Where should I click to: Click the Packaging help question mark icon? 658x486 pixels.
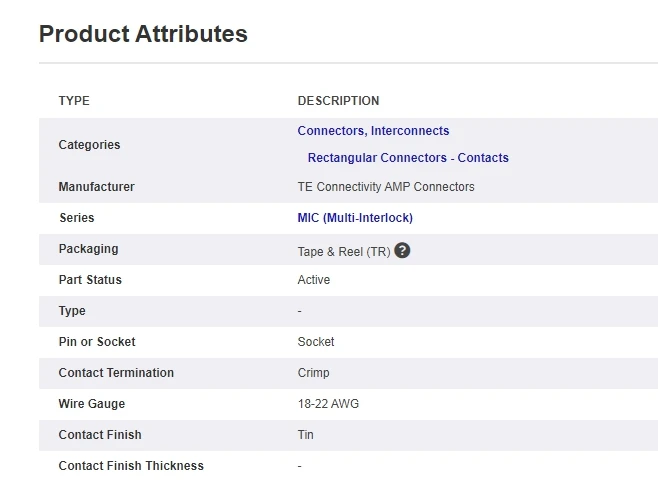pyautogui.click(x=402, y=251)
